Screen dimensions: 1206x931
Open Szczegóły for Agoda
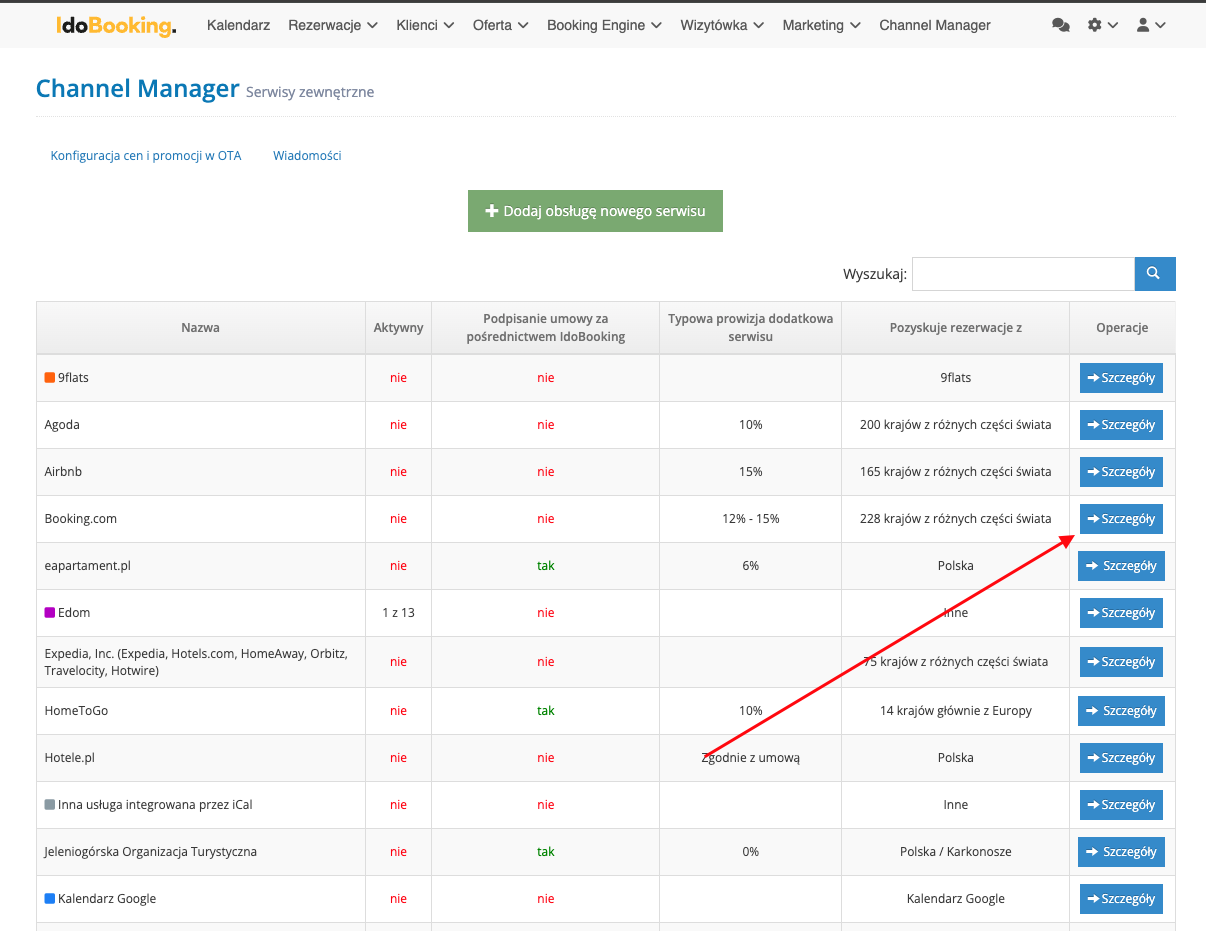click(x=1121, y=425)
